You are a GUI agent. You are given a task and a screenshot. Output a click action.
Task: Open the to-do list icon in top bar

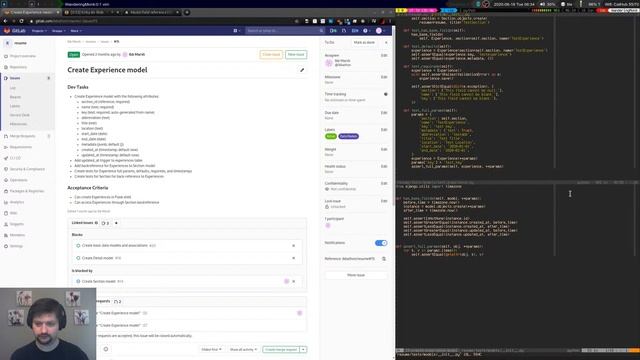pyautogui.click(x=355, y=31)
